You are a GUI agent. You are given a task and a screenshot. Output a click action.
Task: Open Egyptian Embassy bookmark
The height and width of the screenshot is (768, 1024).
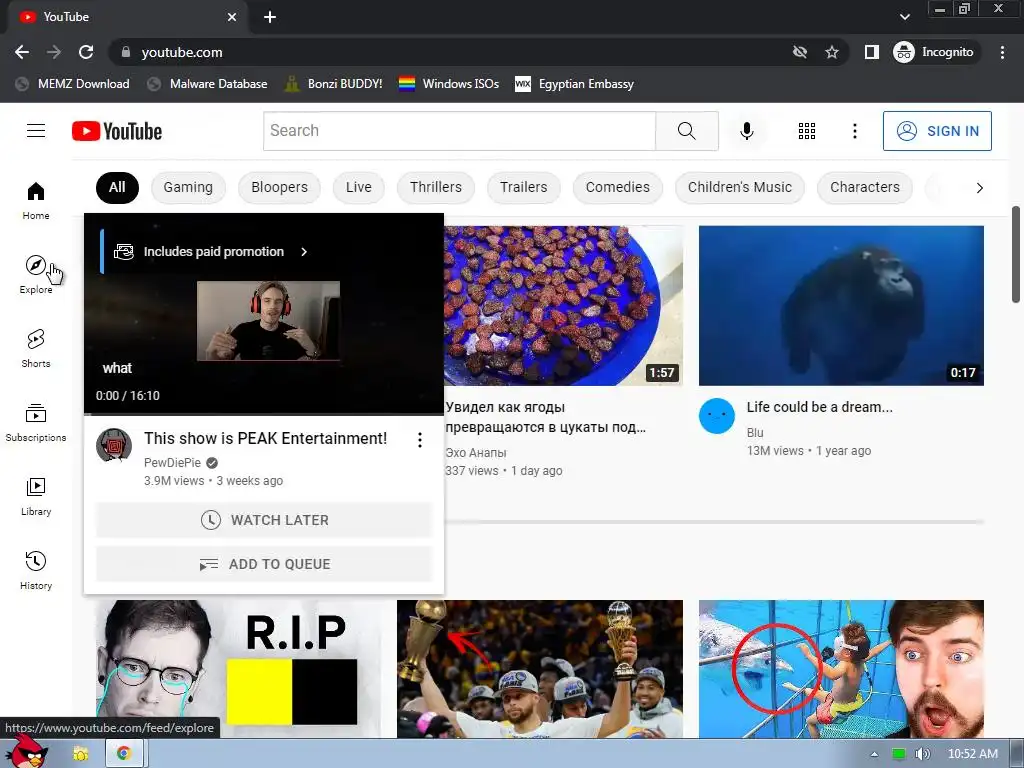[575, 84]
